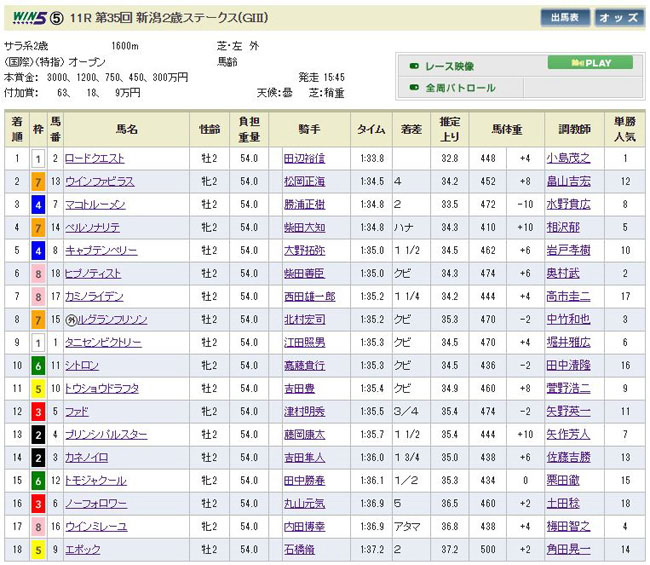
Task: Click the green arrow icon beside レース映像
Action: click(x=415, y=66)
